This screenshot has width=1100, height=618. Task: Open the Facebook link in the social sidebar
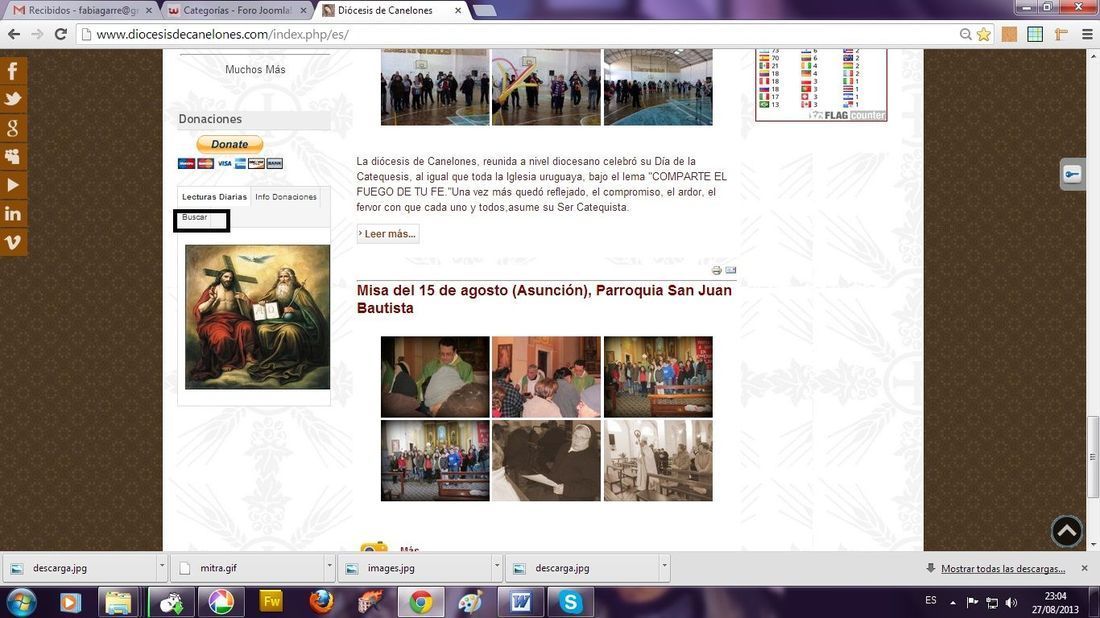point(13,71)
